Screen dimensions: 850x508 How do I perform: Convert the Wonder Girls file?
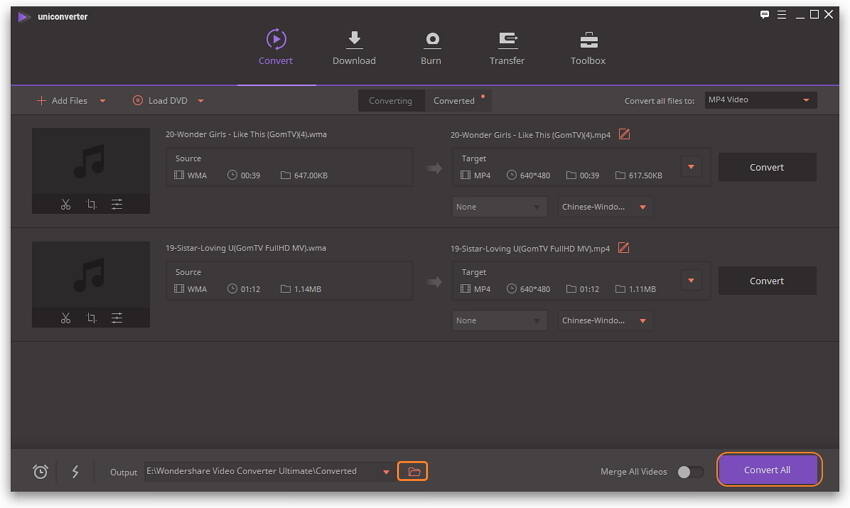pyautogui.click(x=767, y=168)
